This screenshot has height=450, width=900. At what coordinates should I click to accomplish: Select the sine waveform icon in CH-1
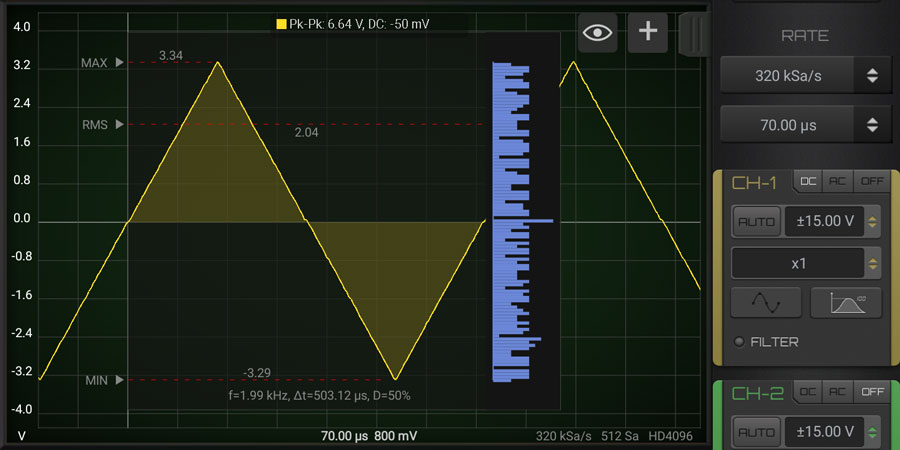tap(766, 302)
